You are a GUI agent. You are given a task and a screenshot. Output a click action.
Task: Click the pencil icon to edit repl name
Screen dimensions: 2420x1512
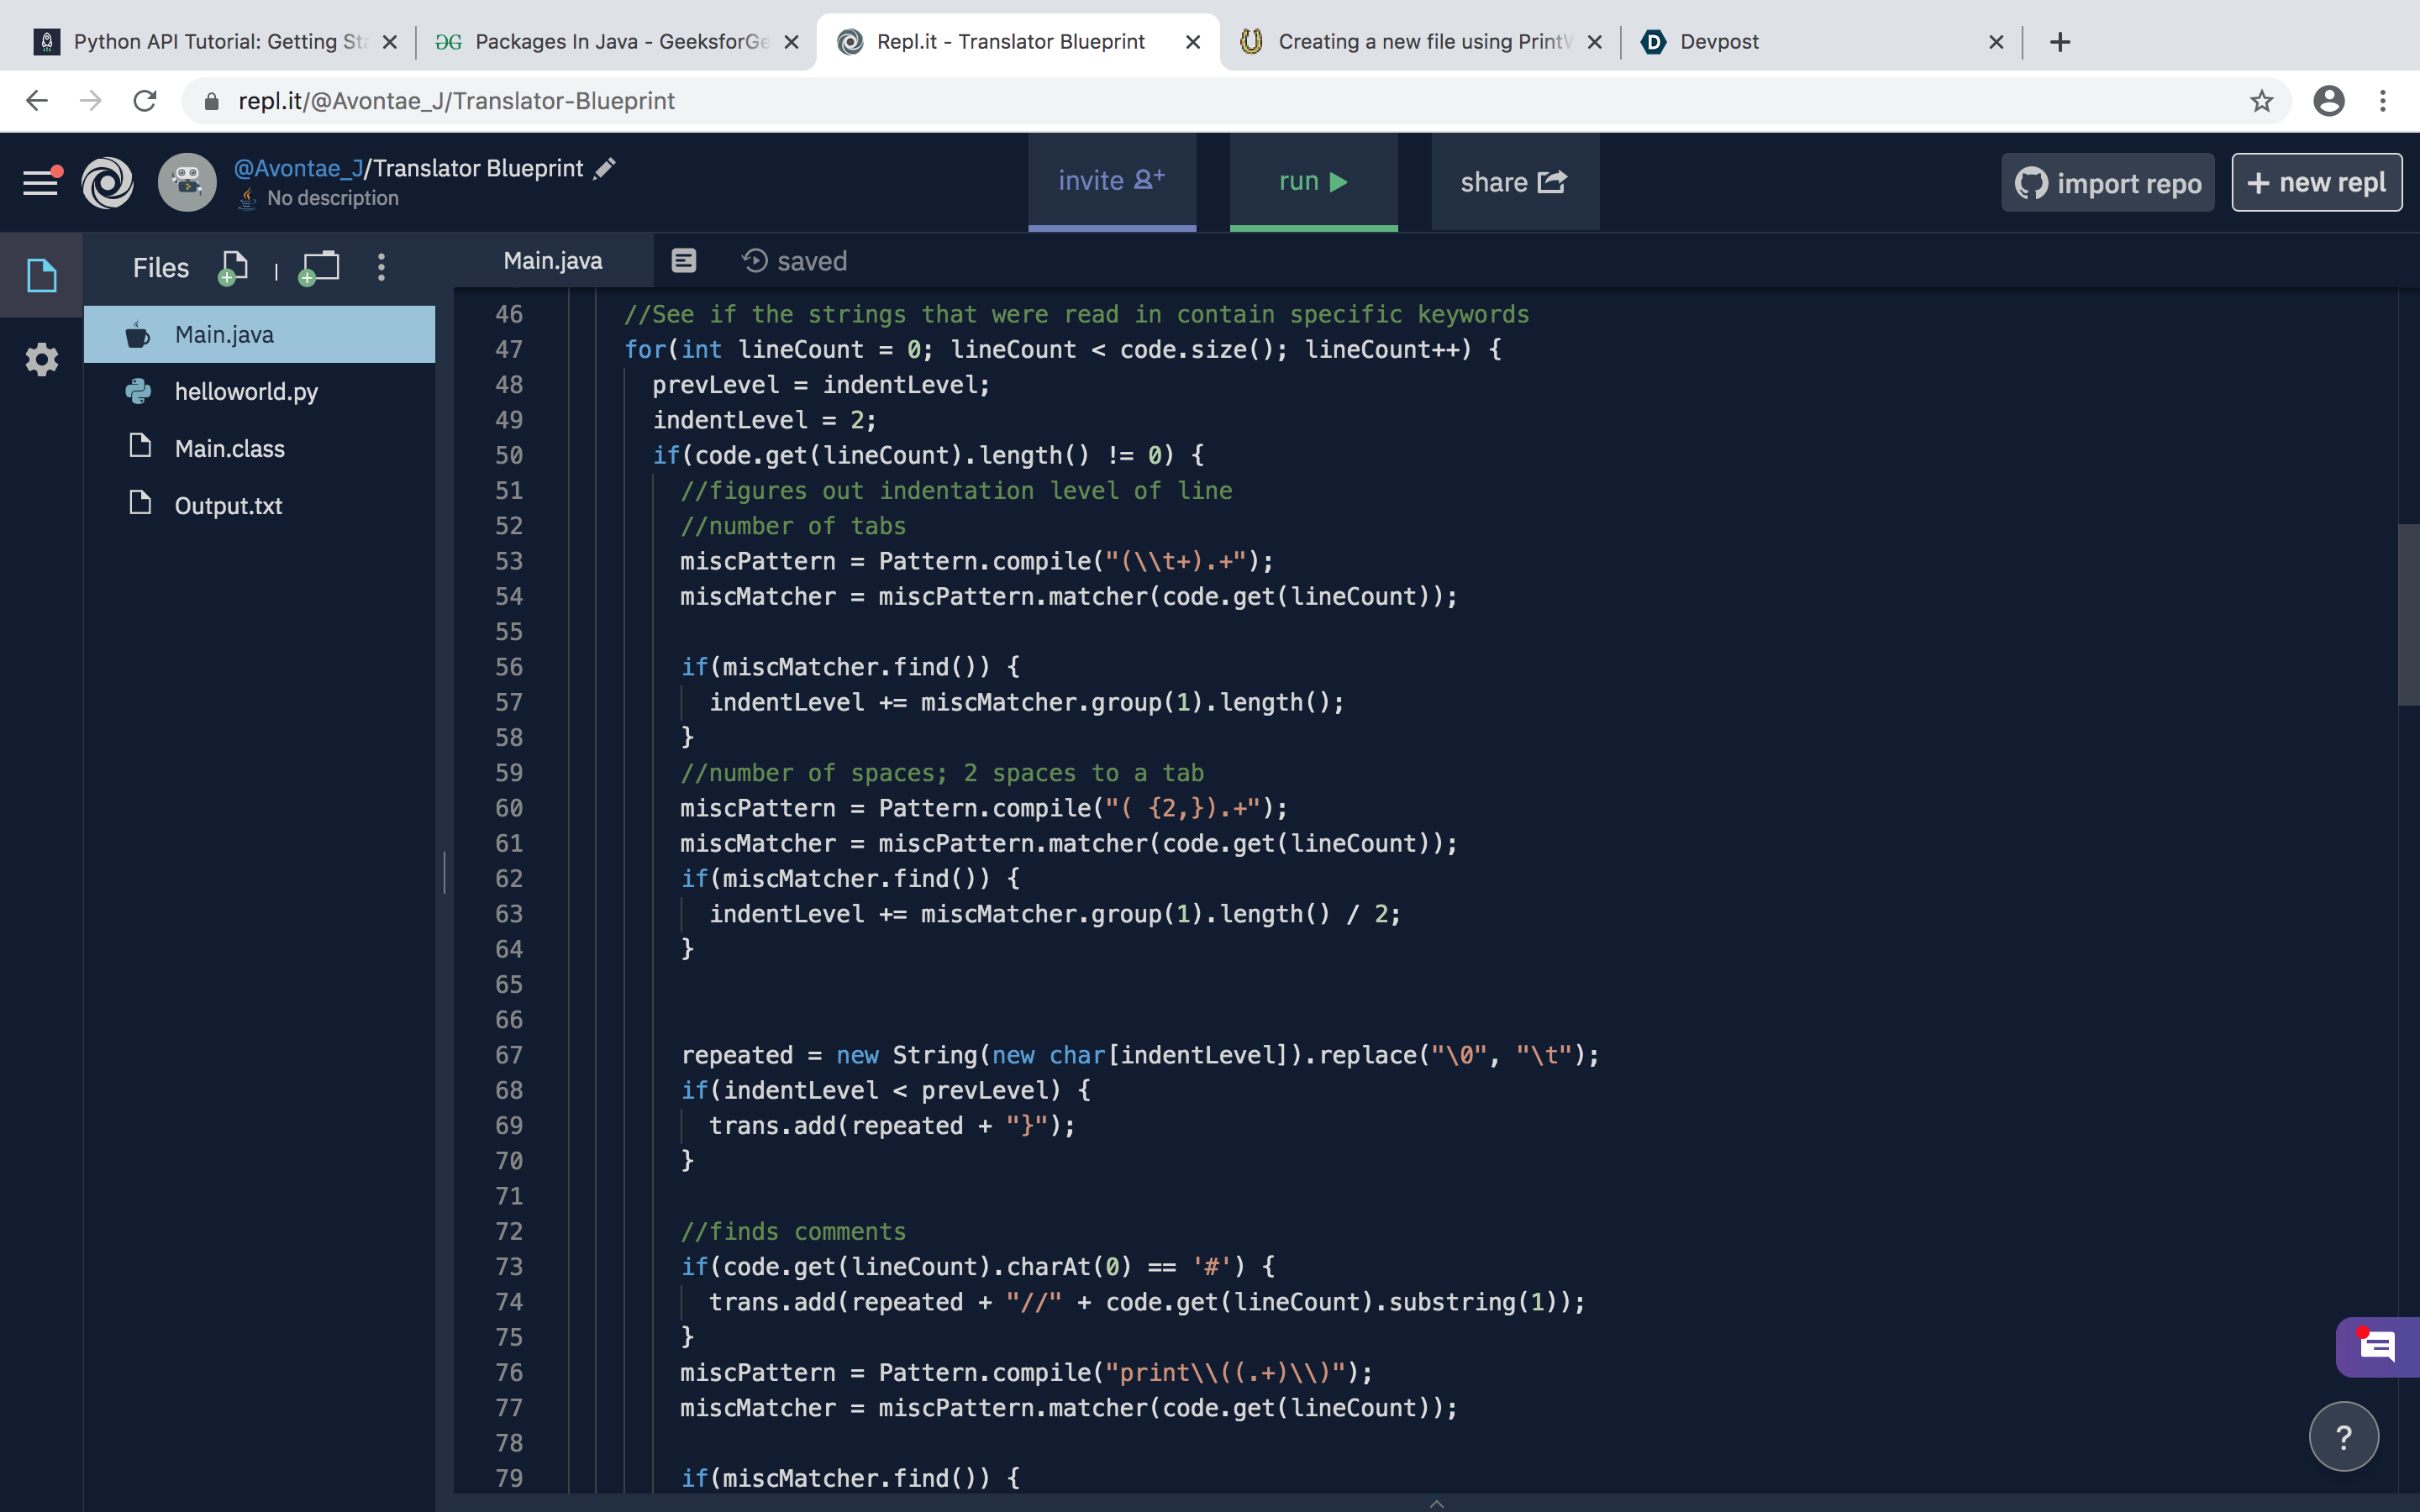[x=604, y=168]
